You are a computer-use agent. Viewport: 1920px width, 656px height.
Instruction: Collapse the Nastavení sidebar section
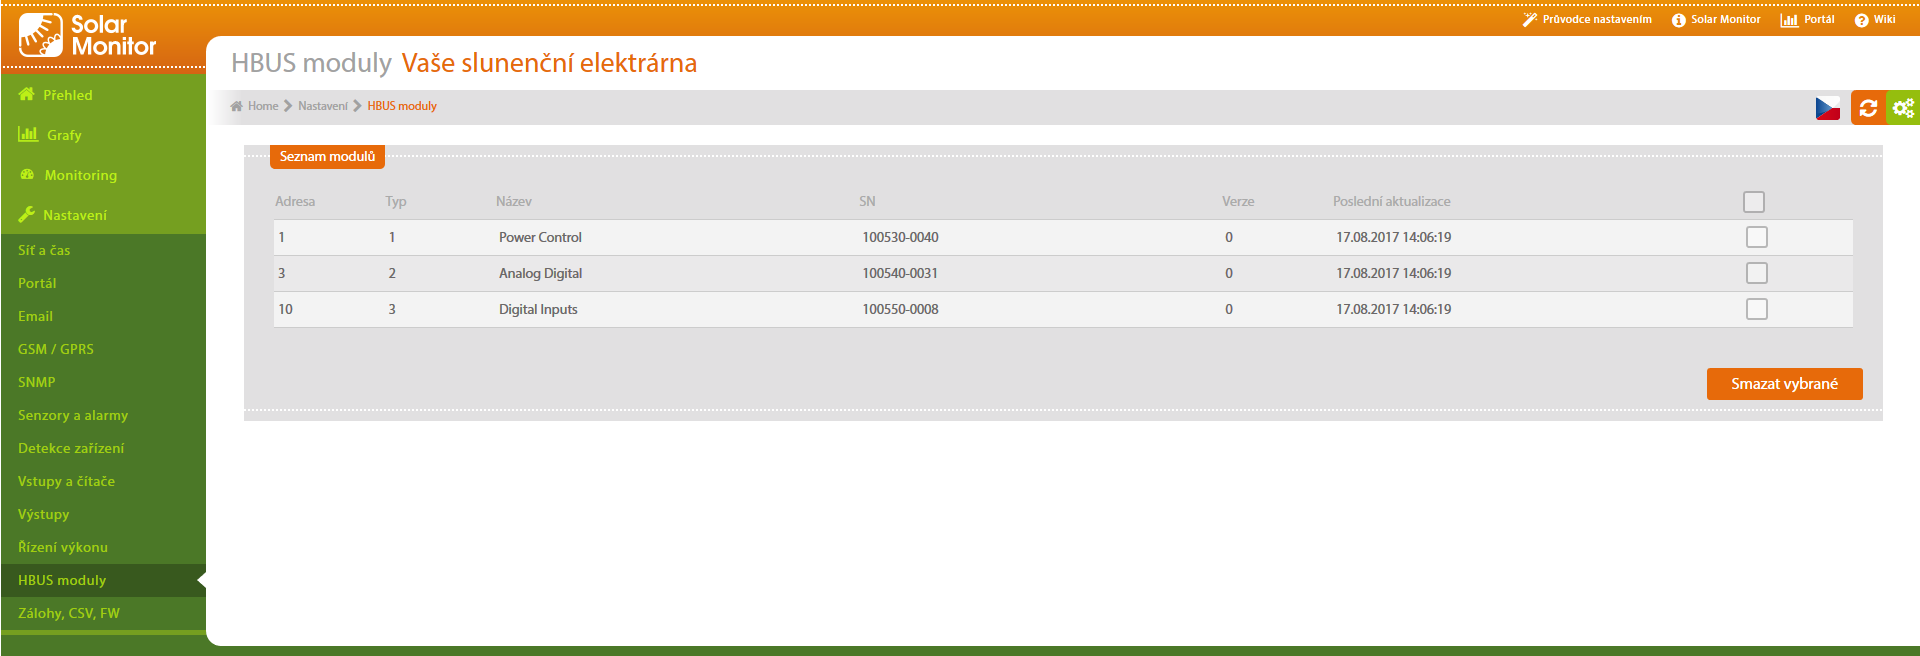(74, 215)
